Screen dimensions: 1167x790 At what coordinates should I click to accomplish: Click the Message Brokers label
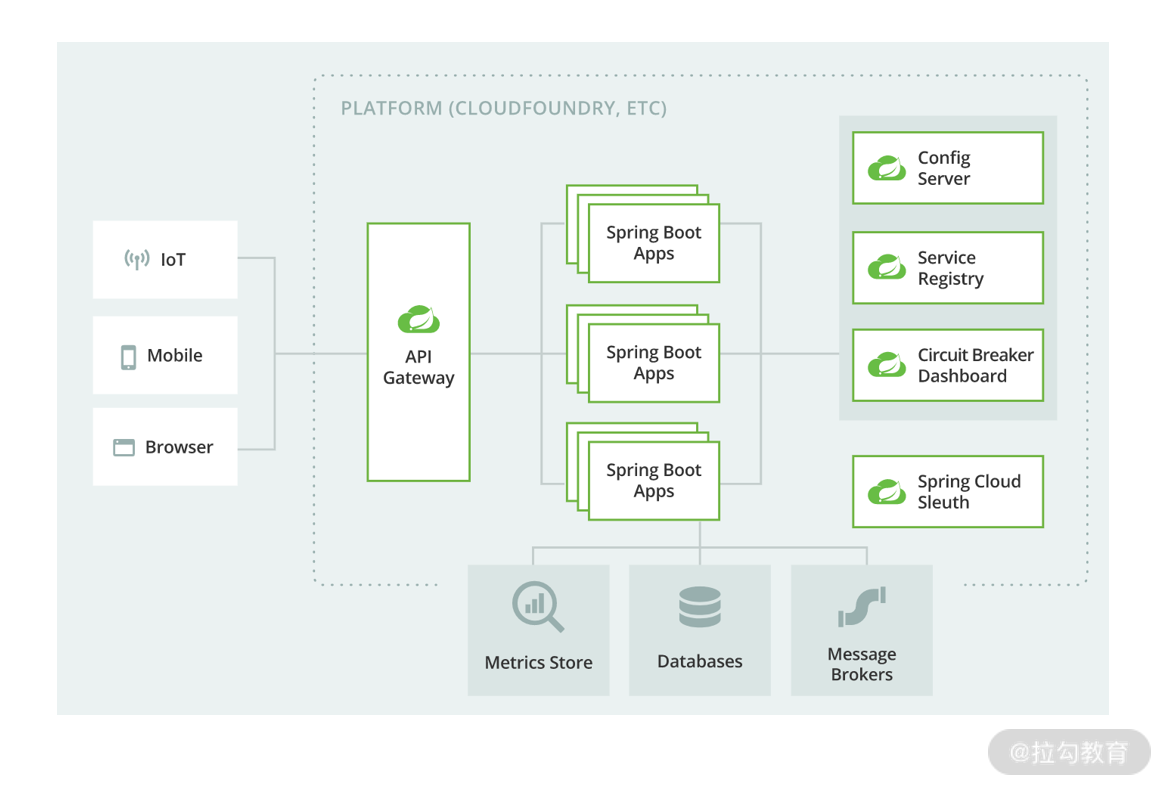[862, 664]
